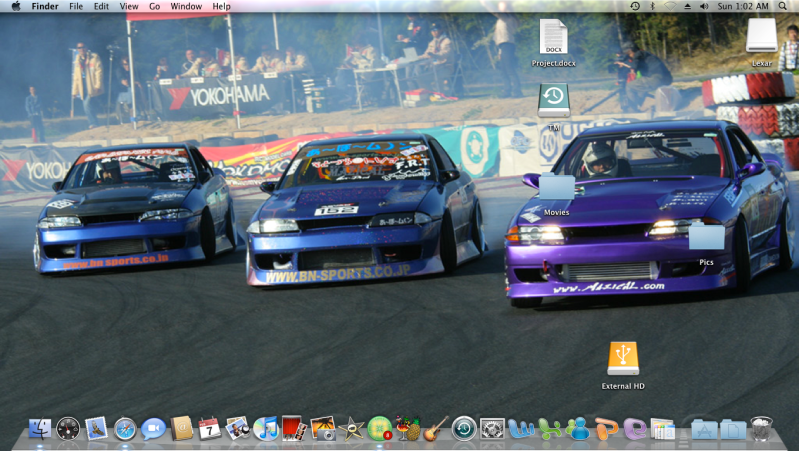Click the Time Machine menu bar icon
Image resolution: width=799 pixels, height=451 pixels.
(x=635, y=6)
